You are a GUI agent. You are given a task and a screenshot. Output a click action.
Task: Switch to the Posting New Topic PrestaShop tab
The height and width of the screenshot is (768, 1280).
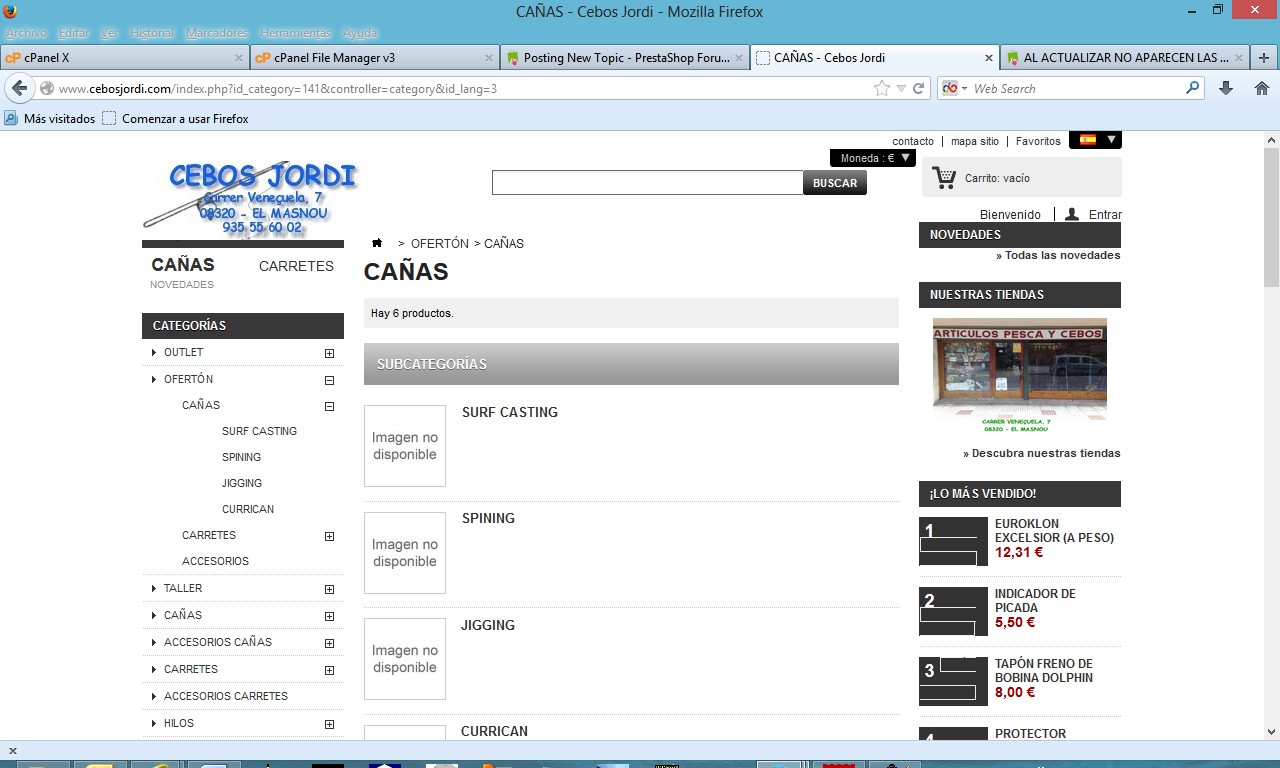tap(625, 58)
